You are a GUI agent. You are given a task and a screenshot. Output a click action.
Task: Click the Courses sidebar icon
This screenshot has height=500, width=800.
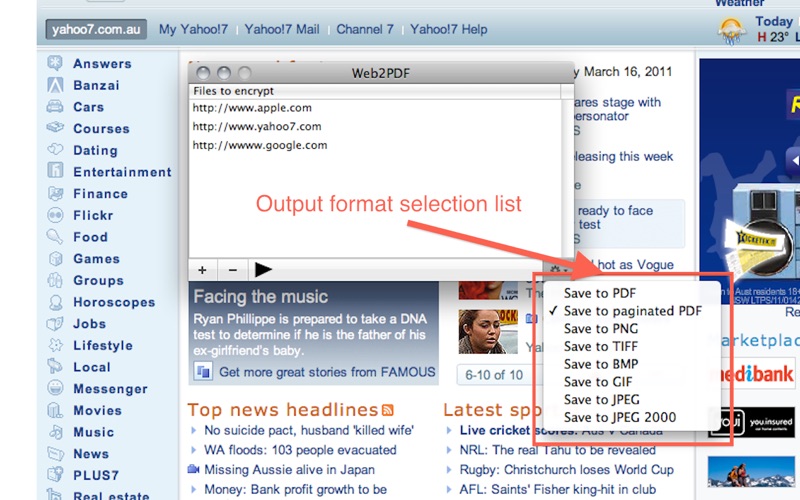pyautogui.click(x=55, y=128)
